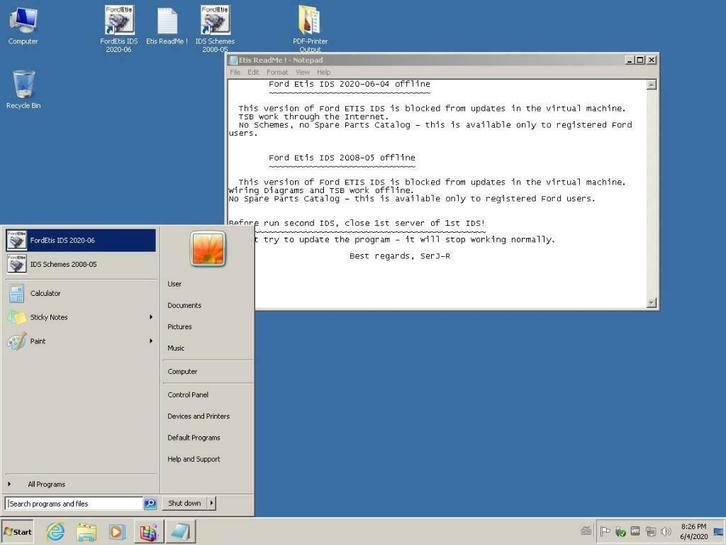
Task: Launch Internet Explorer from the taskbar
Action: tap(55, 531)
